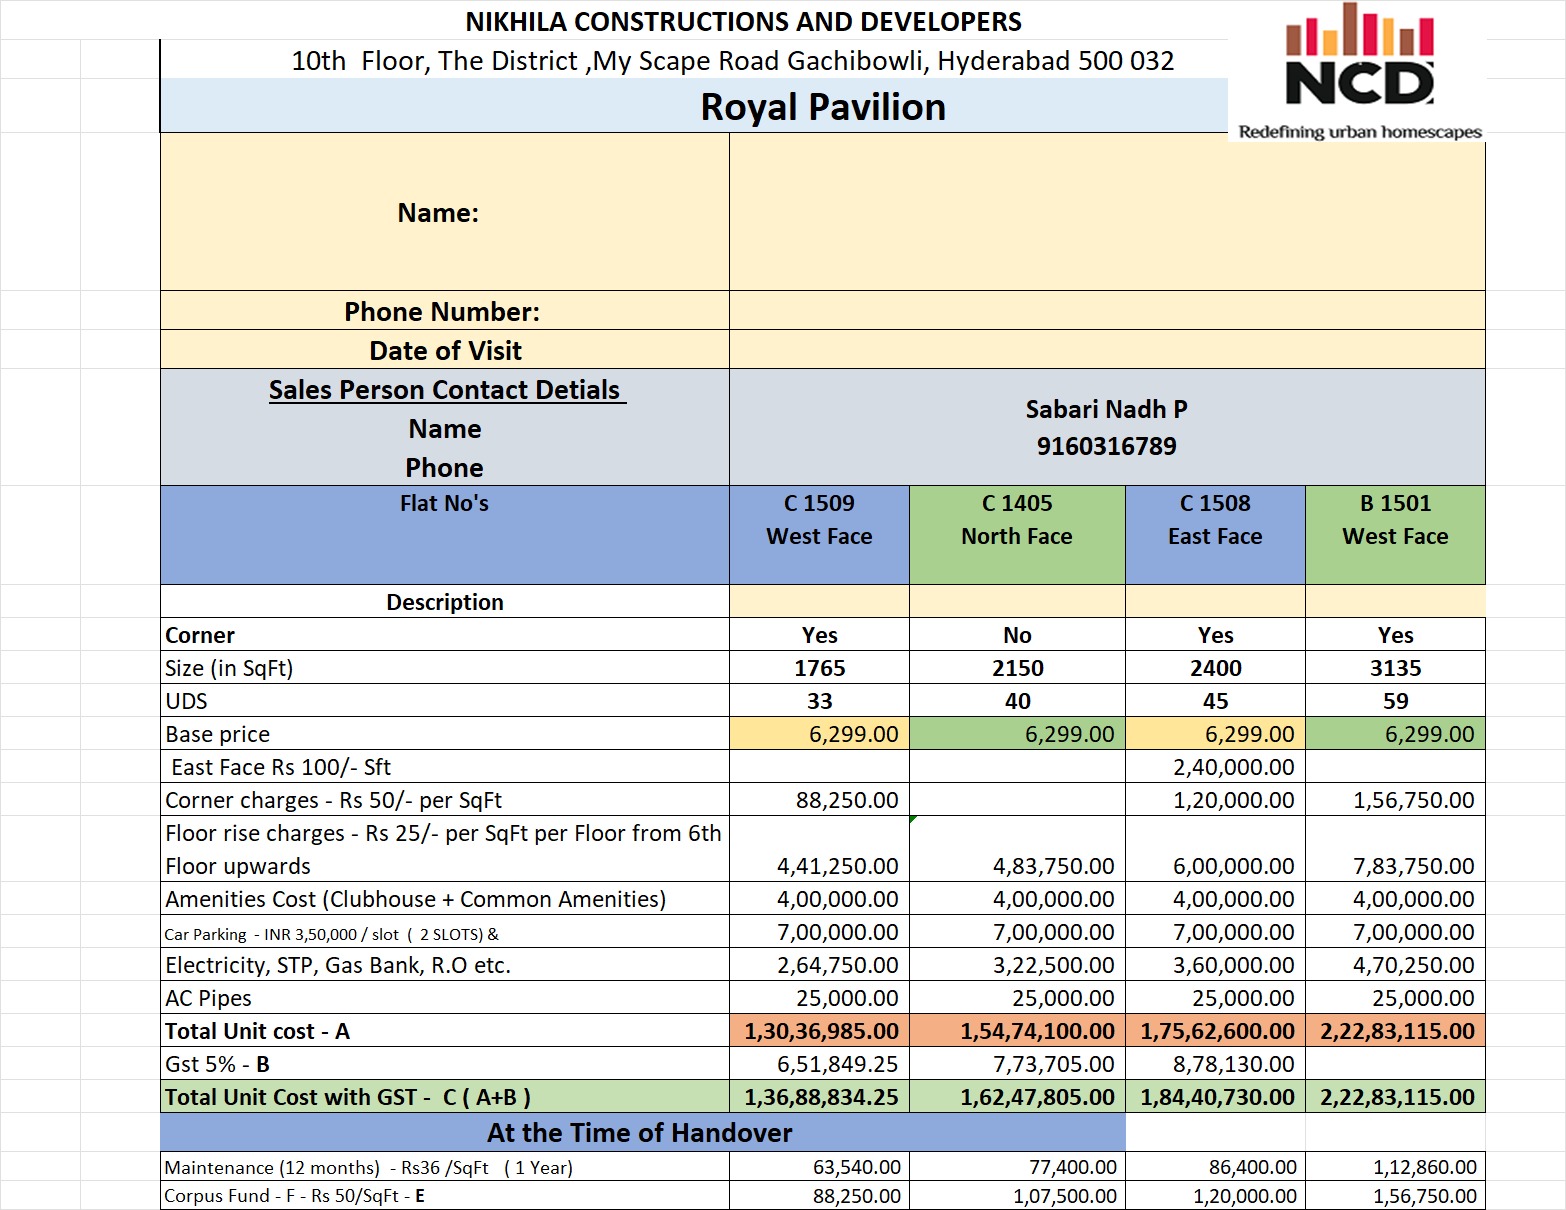The width and height of the screenshot is (1566, 1210).
Task: Click the Base price row label
Action: pyautogui.click(x=445, y=734)
